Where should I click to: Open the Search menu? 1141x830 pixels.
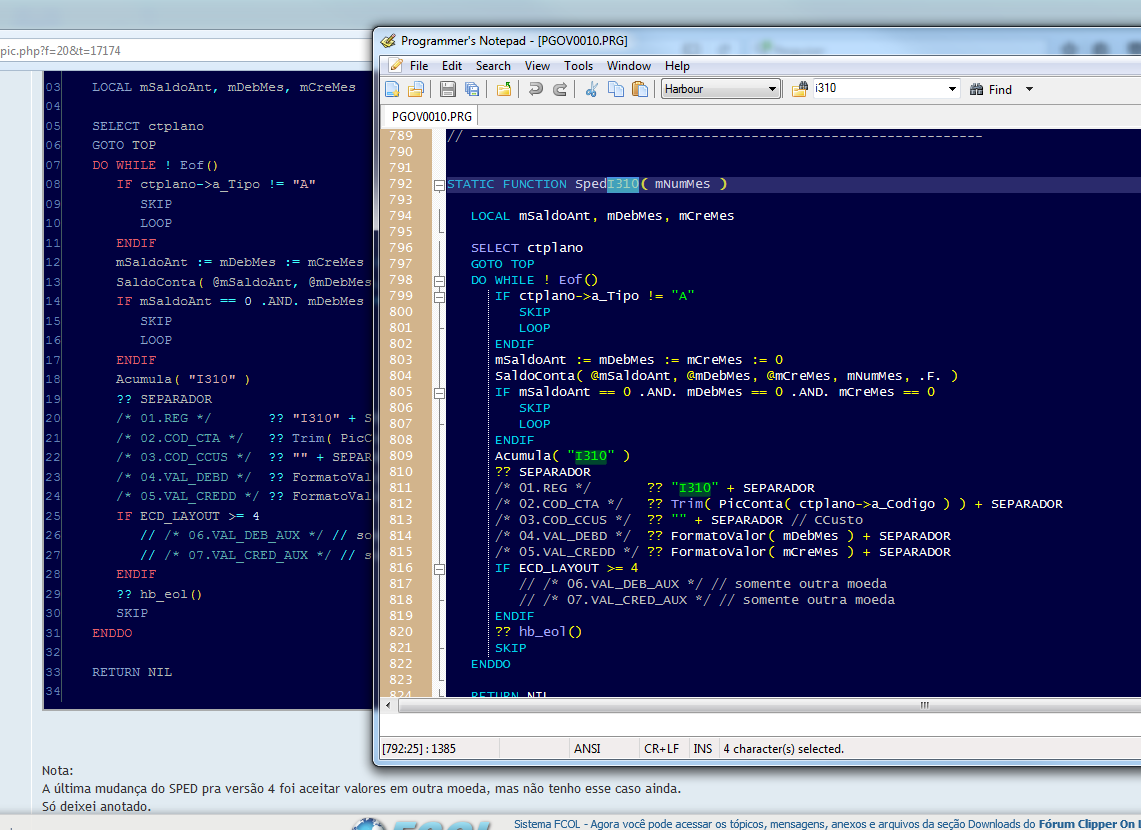pyautogui.click(x=493, y=66)
